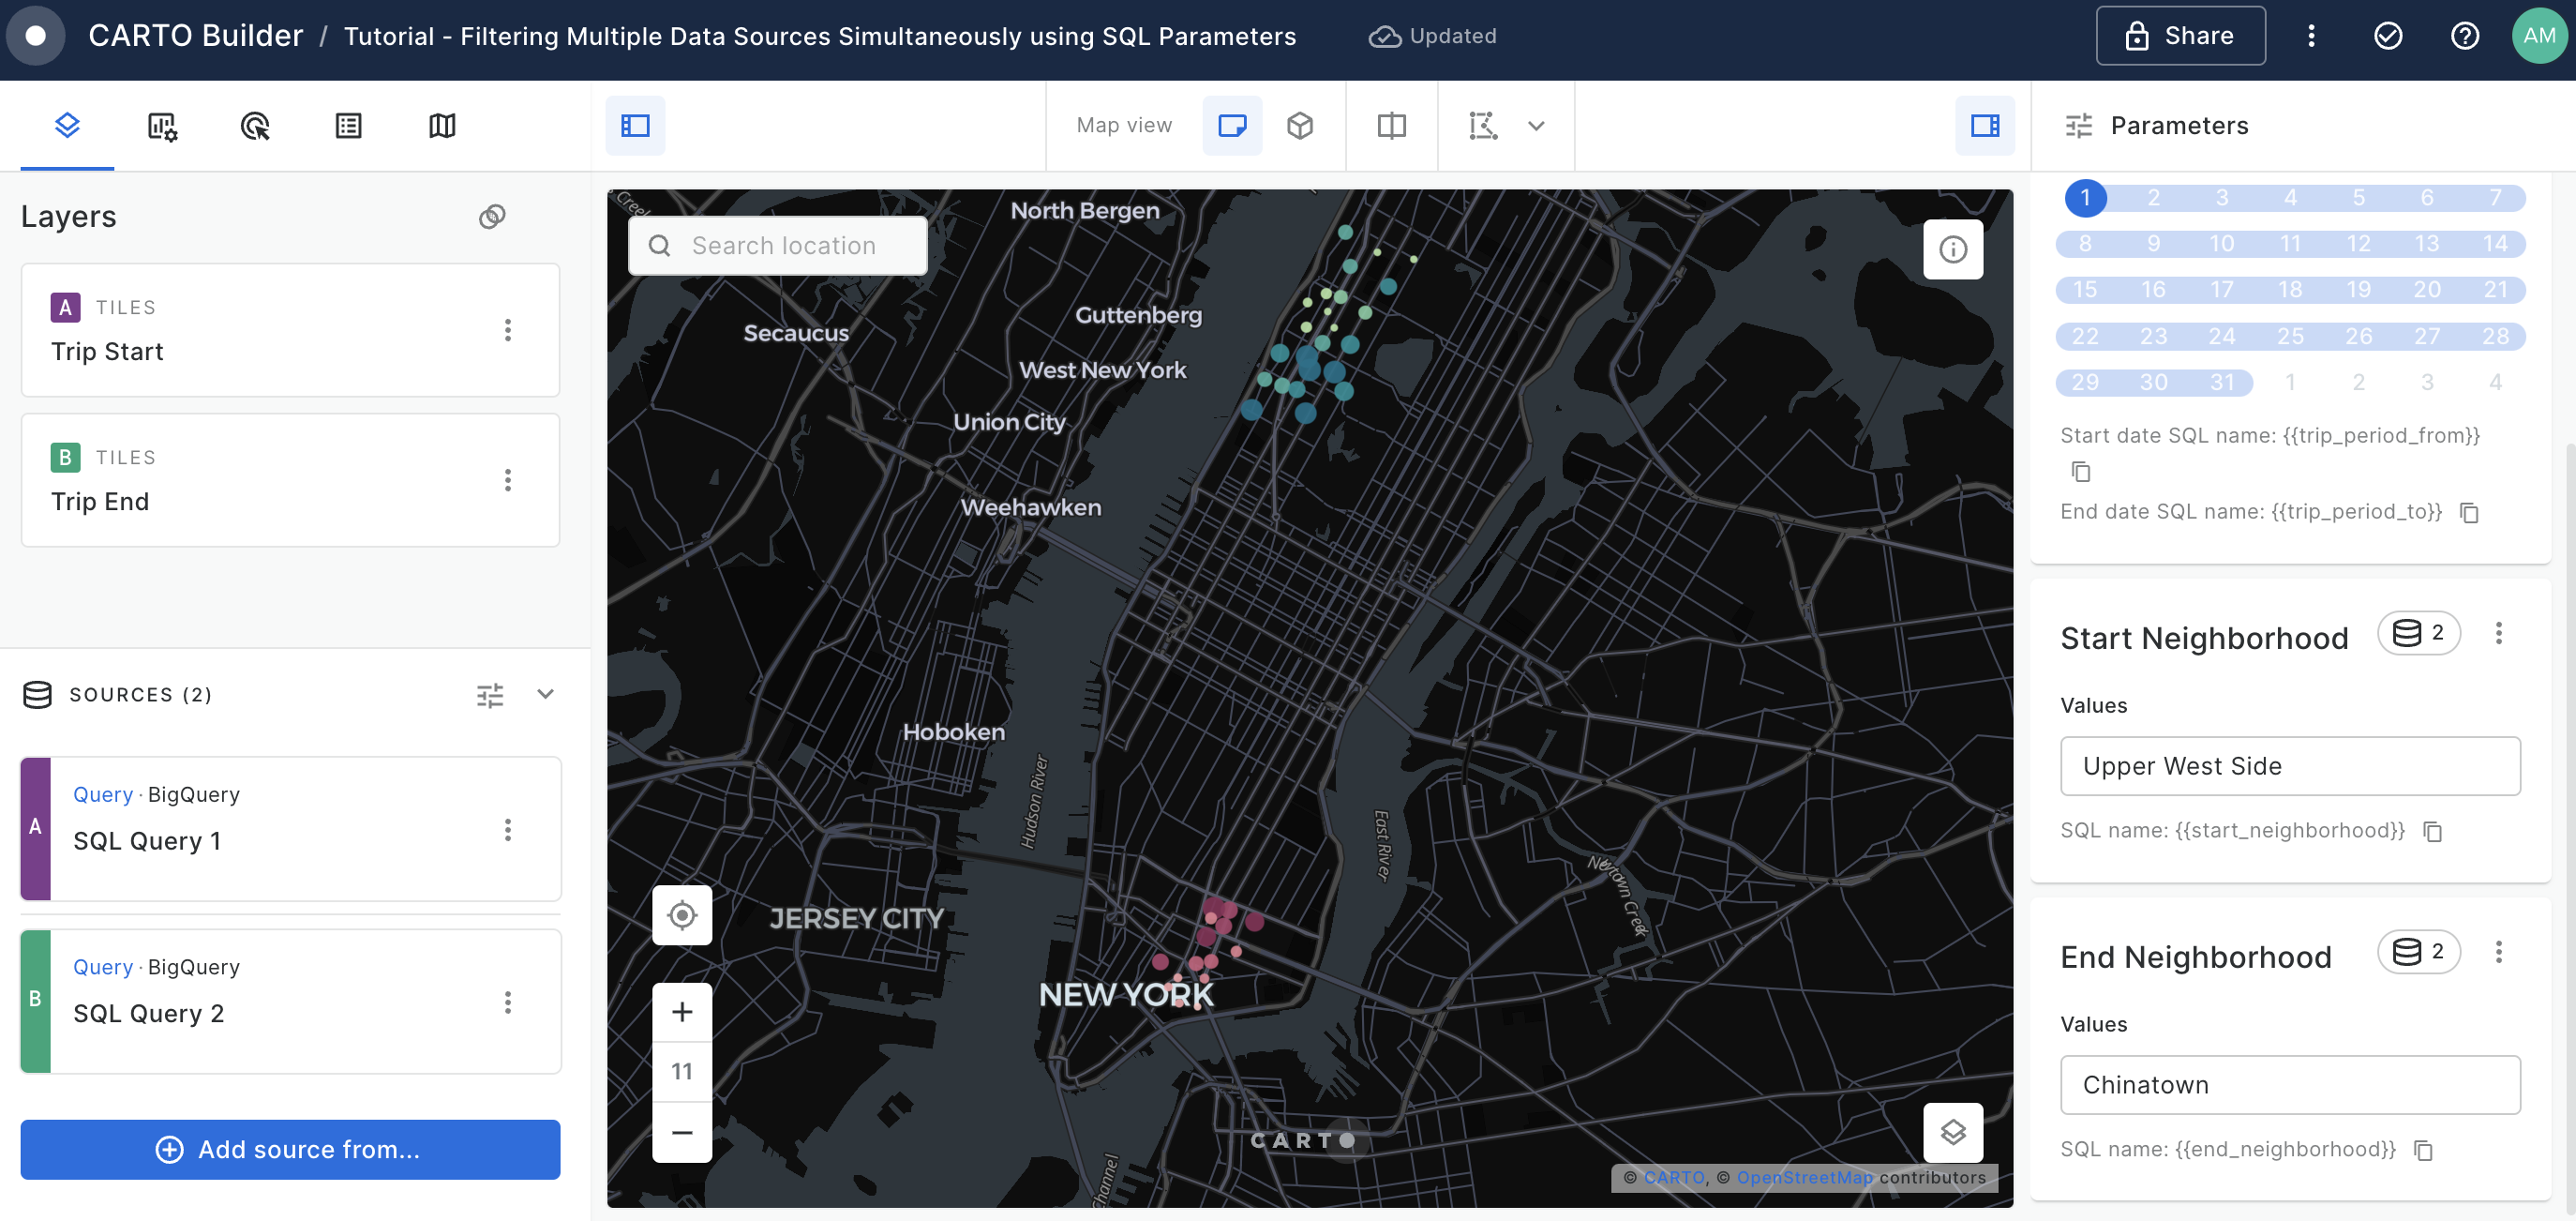Collapse the Sources section chevron
Screen dimensions: 2576x1221
(545, 694)
